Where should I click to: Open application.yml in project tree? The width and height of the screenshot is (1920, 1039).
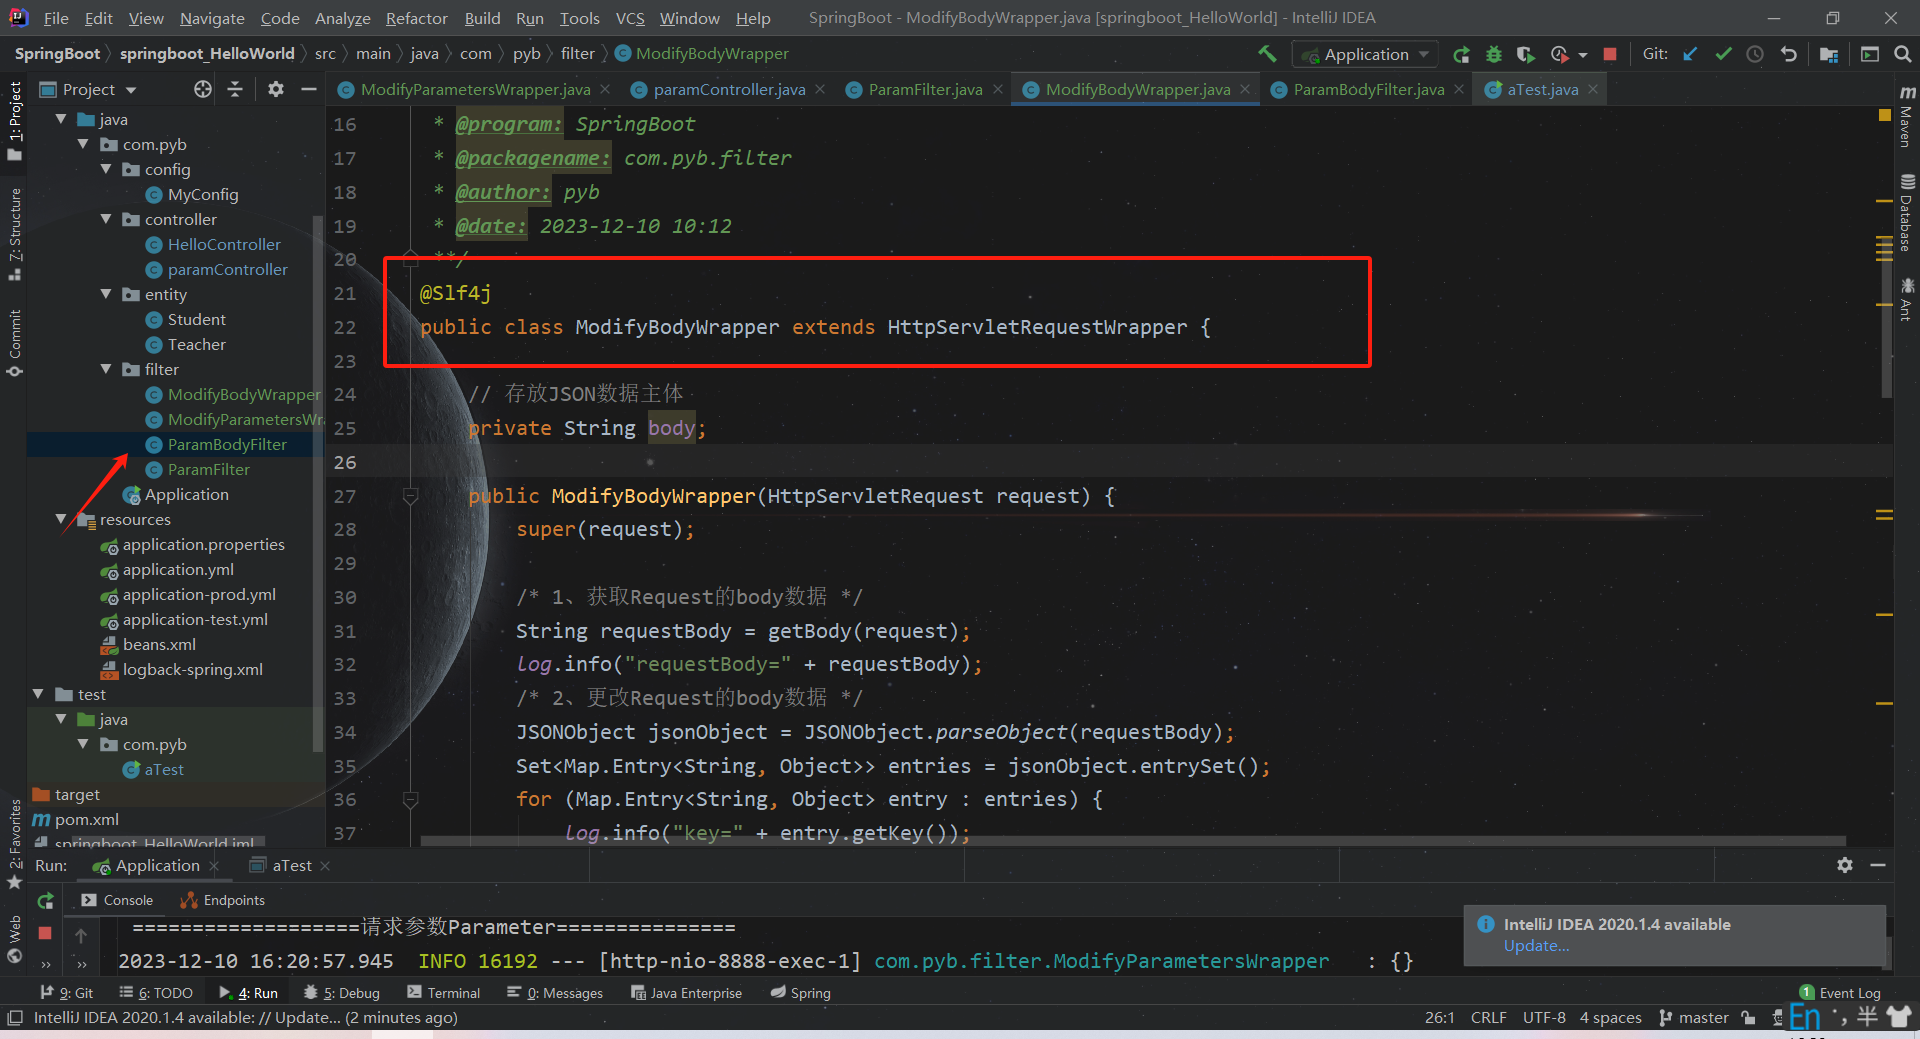pos(178,569)
